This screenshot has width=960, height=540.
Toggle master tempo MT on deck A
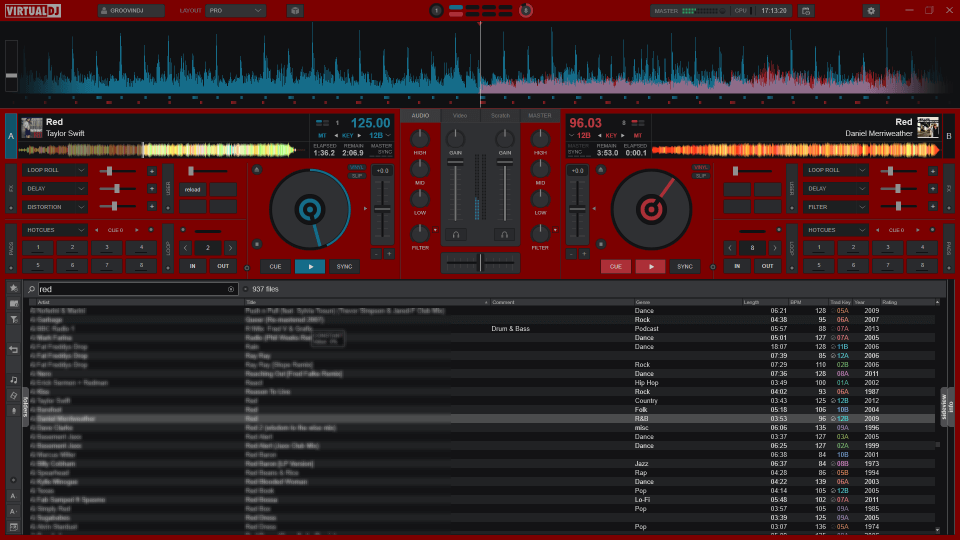322,135
